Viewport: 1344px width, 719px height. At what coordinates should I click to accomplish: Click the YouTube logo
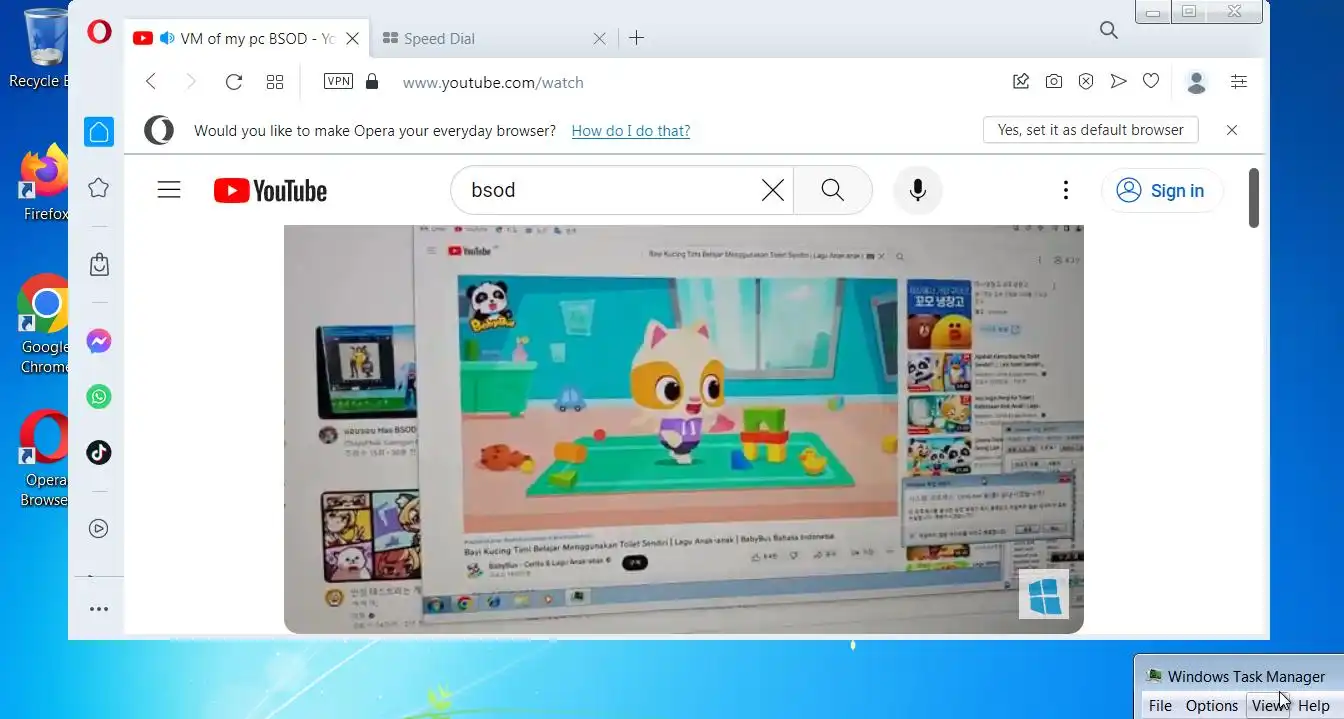pos(270,190)
